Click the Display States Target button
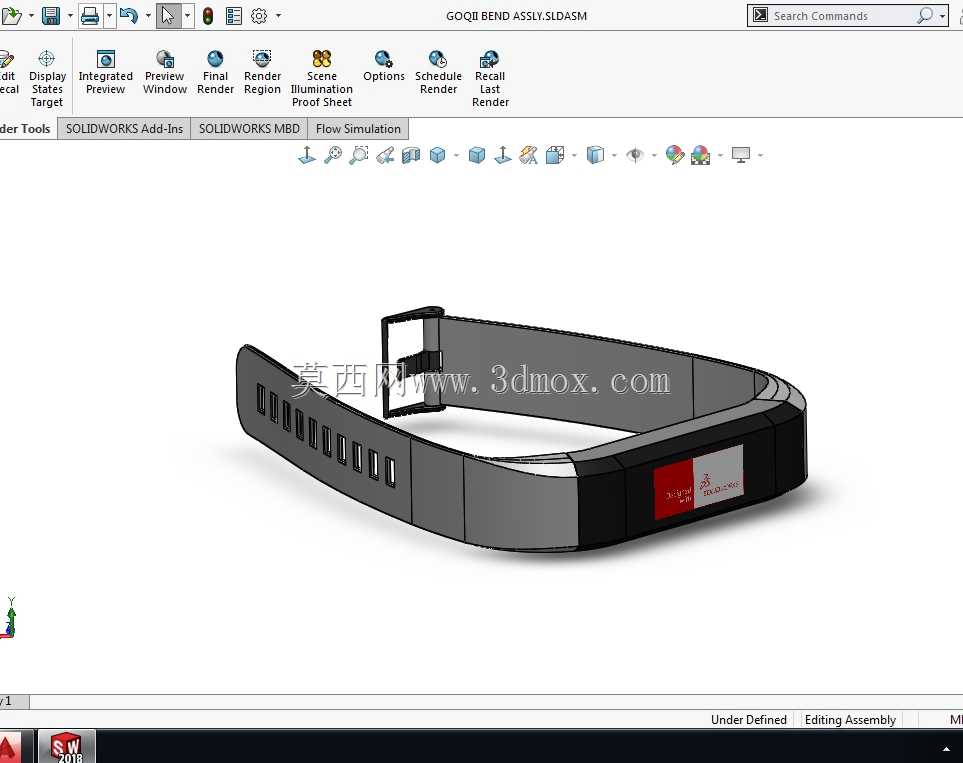This screenshot has width=963, height=763. click(47, 79)
